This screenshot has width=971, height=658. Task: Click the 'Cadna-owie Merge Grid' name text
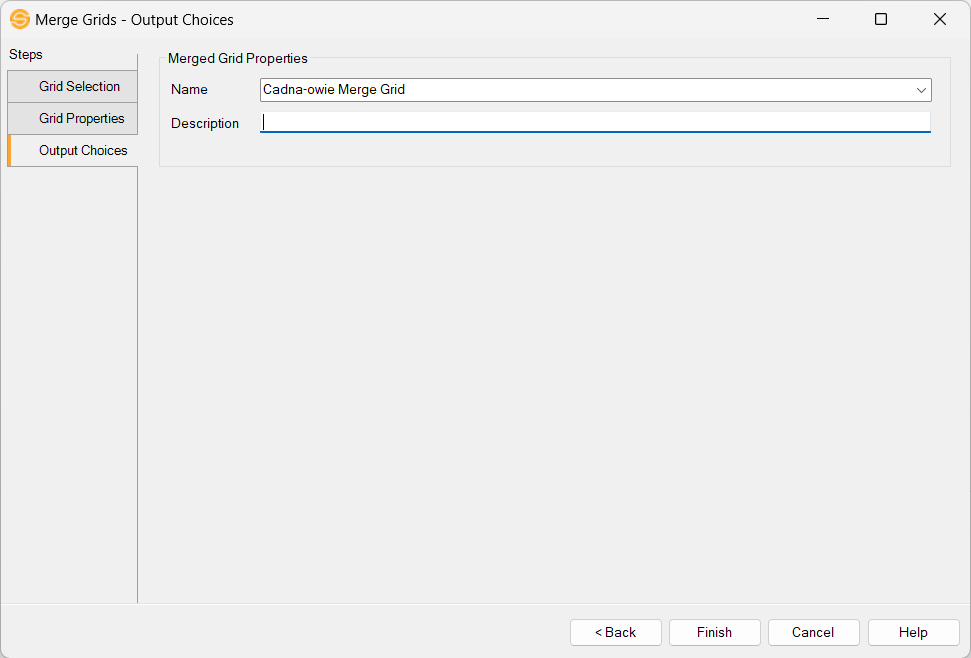point(334,90)
